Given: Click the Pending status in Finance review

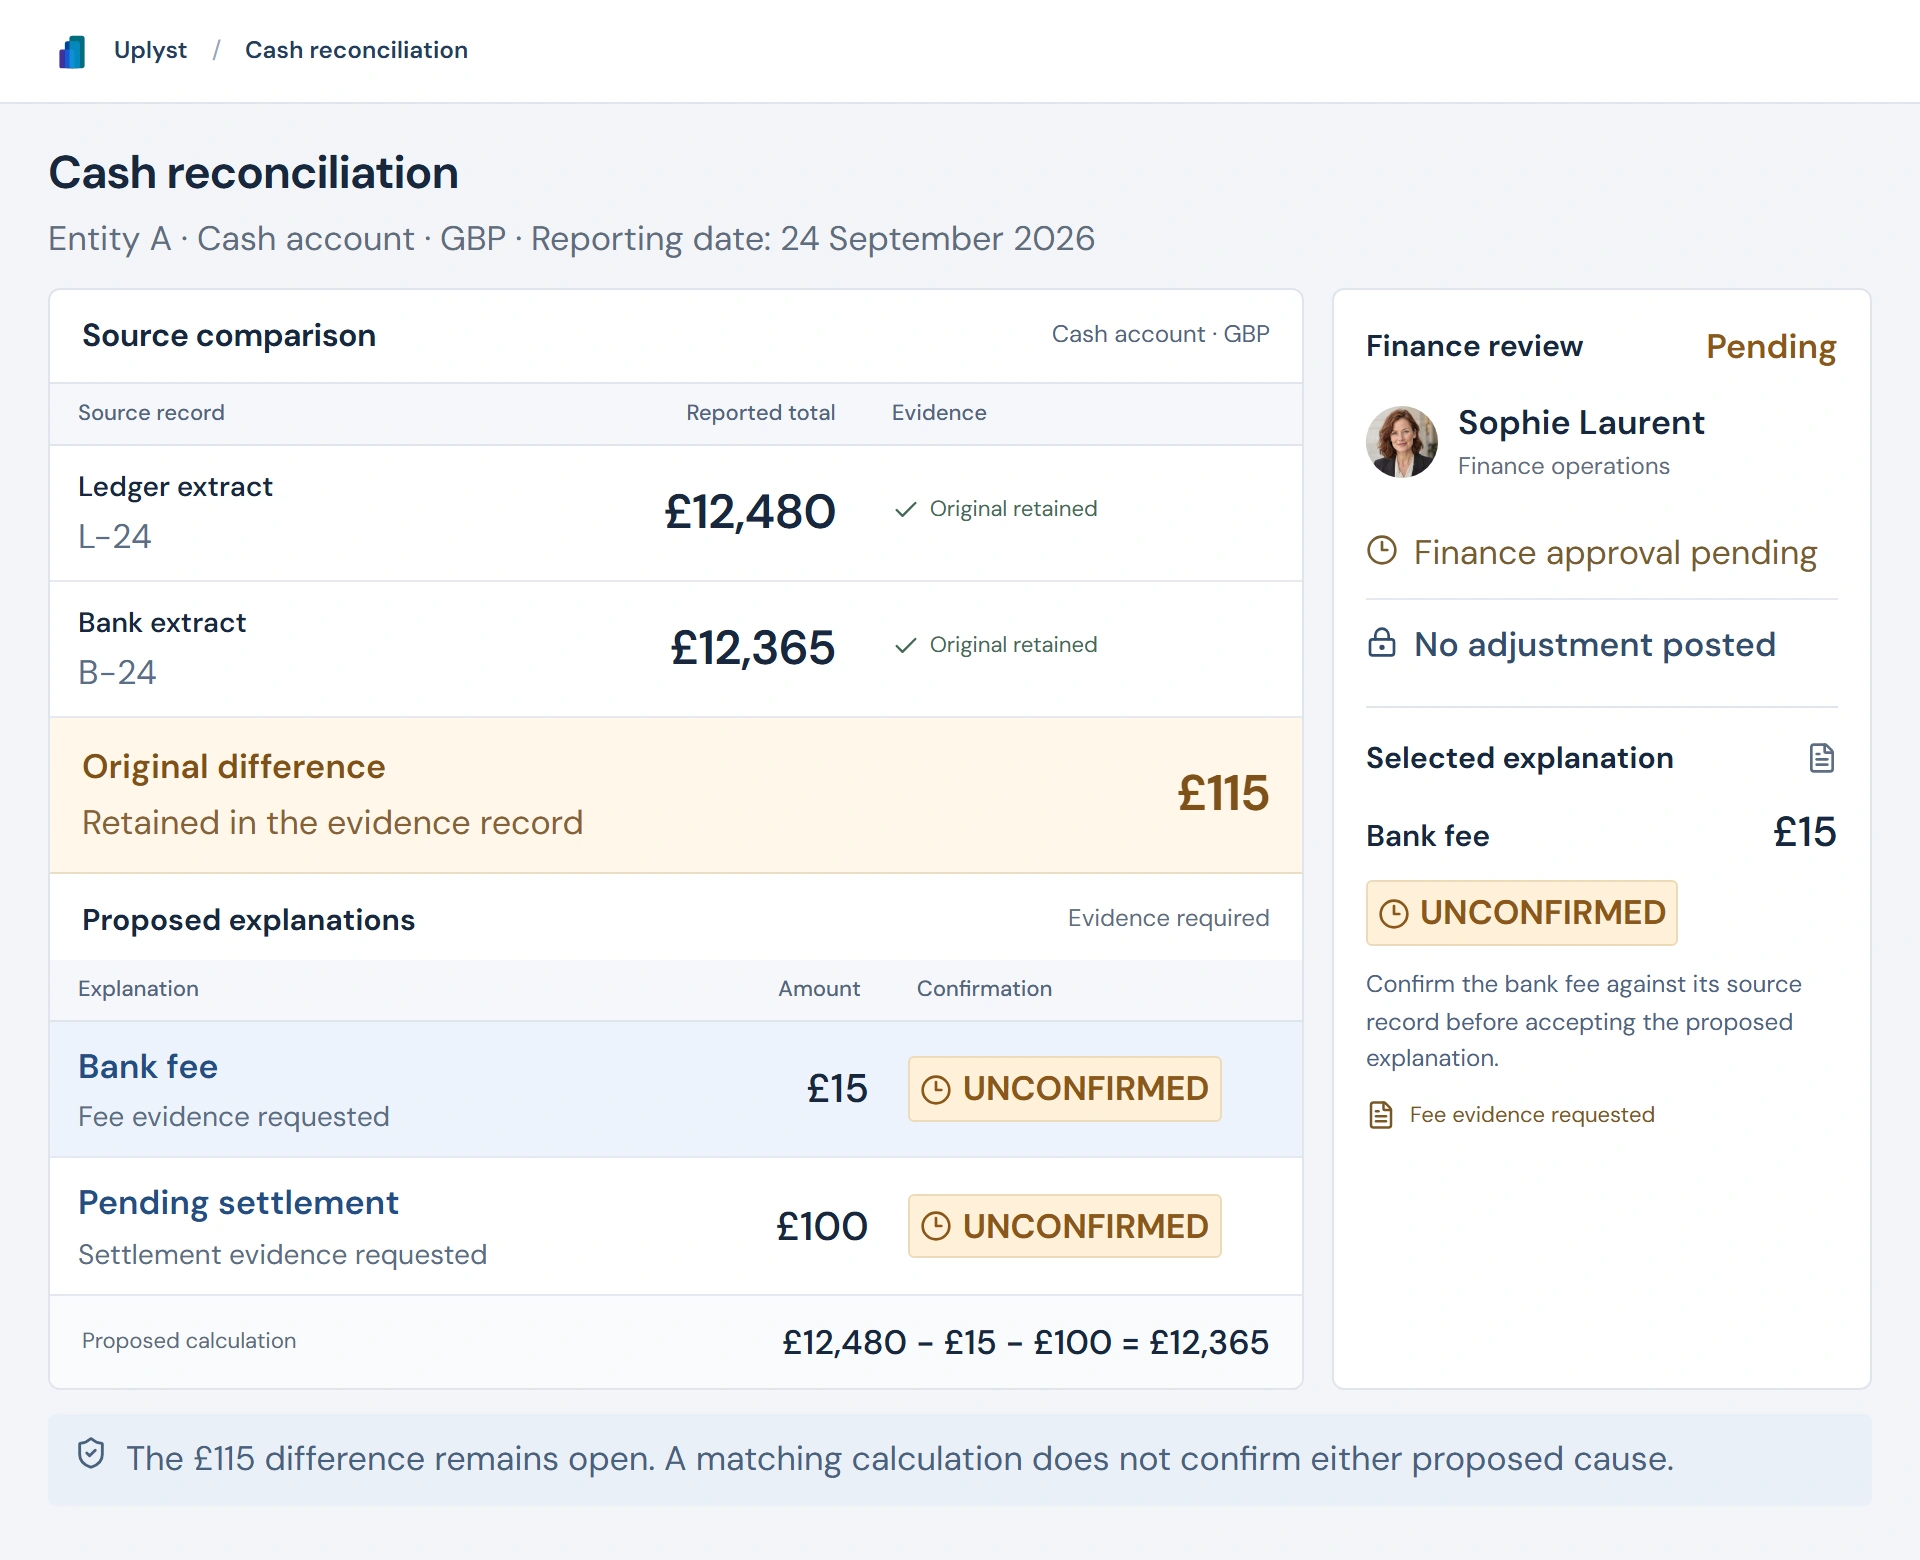Looking at the screenshot, I should [x=1771, y=347].
